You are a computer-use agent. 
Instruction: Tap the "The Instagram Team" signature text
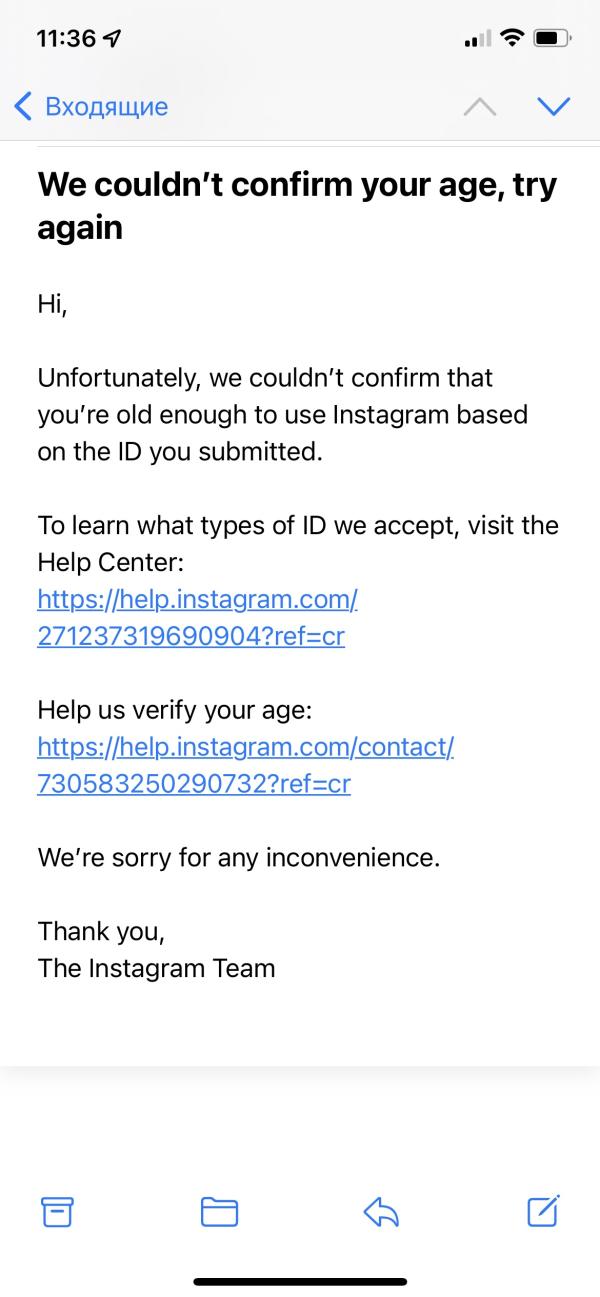point(156,968)
